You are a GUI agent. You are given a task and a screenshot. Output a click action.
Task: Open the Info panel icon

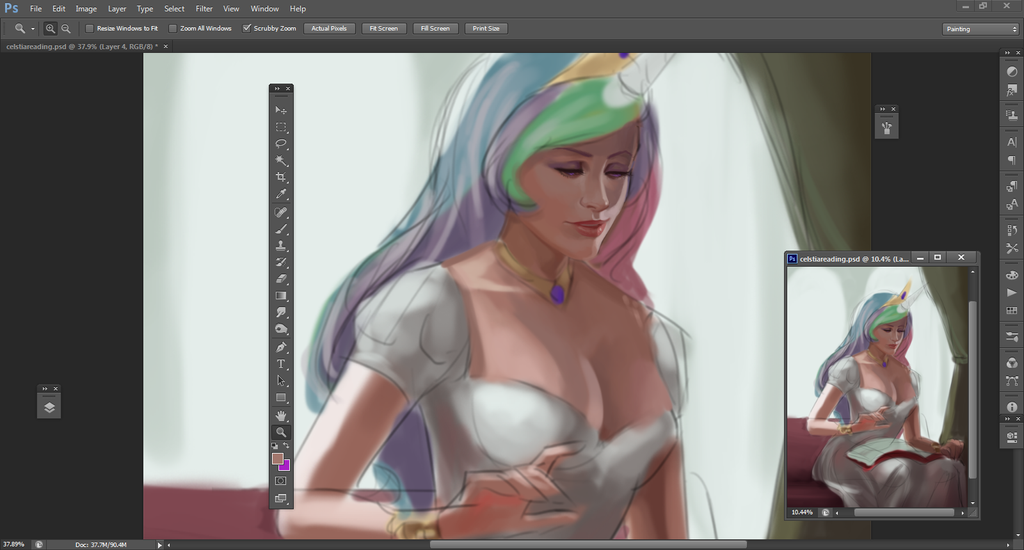[x=1012, y=407]
